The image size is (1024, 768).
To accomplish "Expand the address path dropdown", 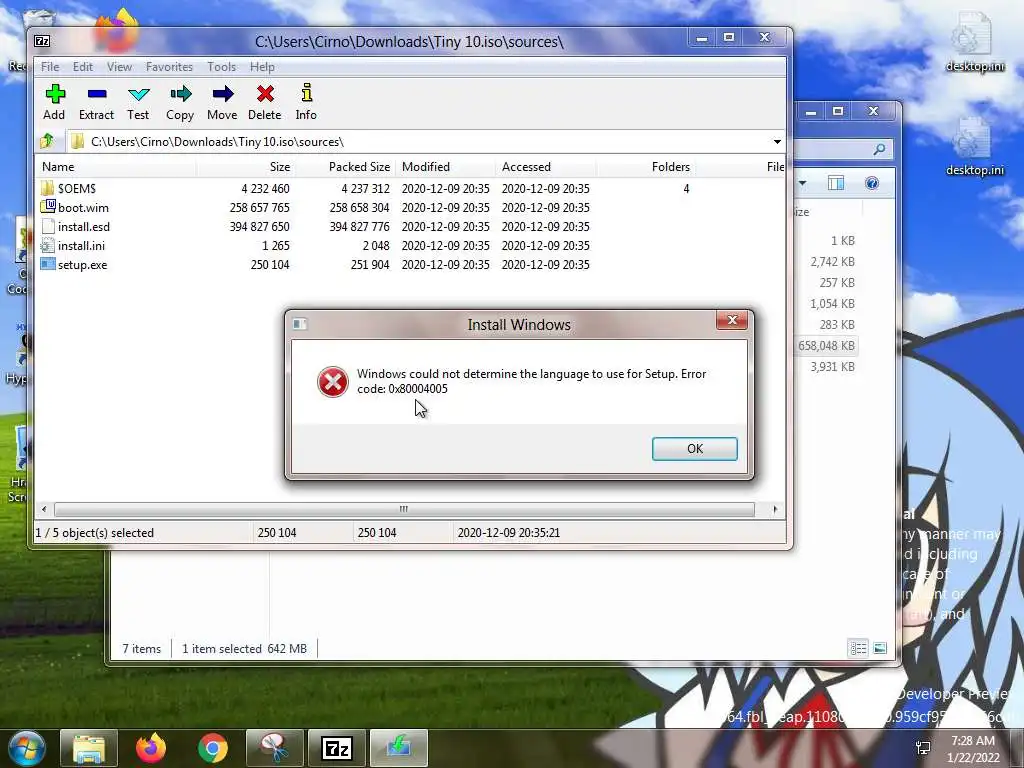I will (x=777, y=142).
